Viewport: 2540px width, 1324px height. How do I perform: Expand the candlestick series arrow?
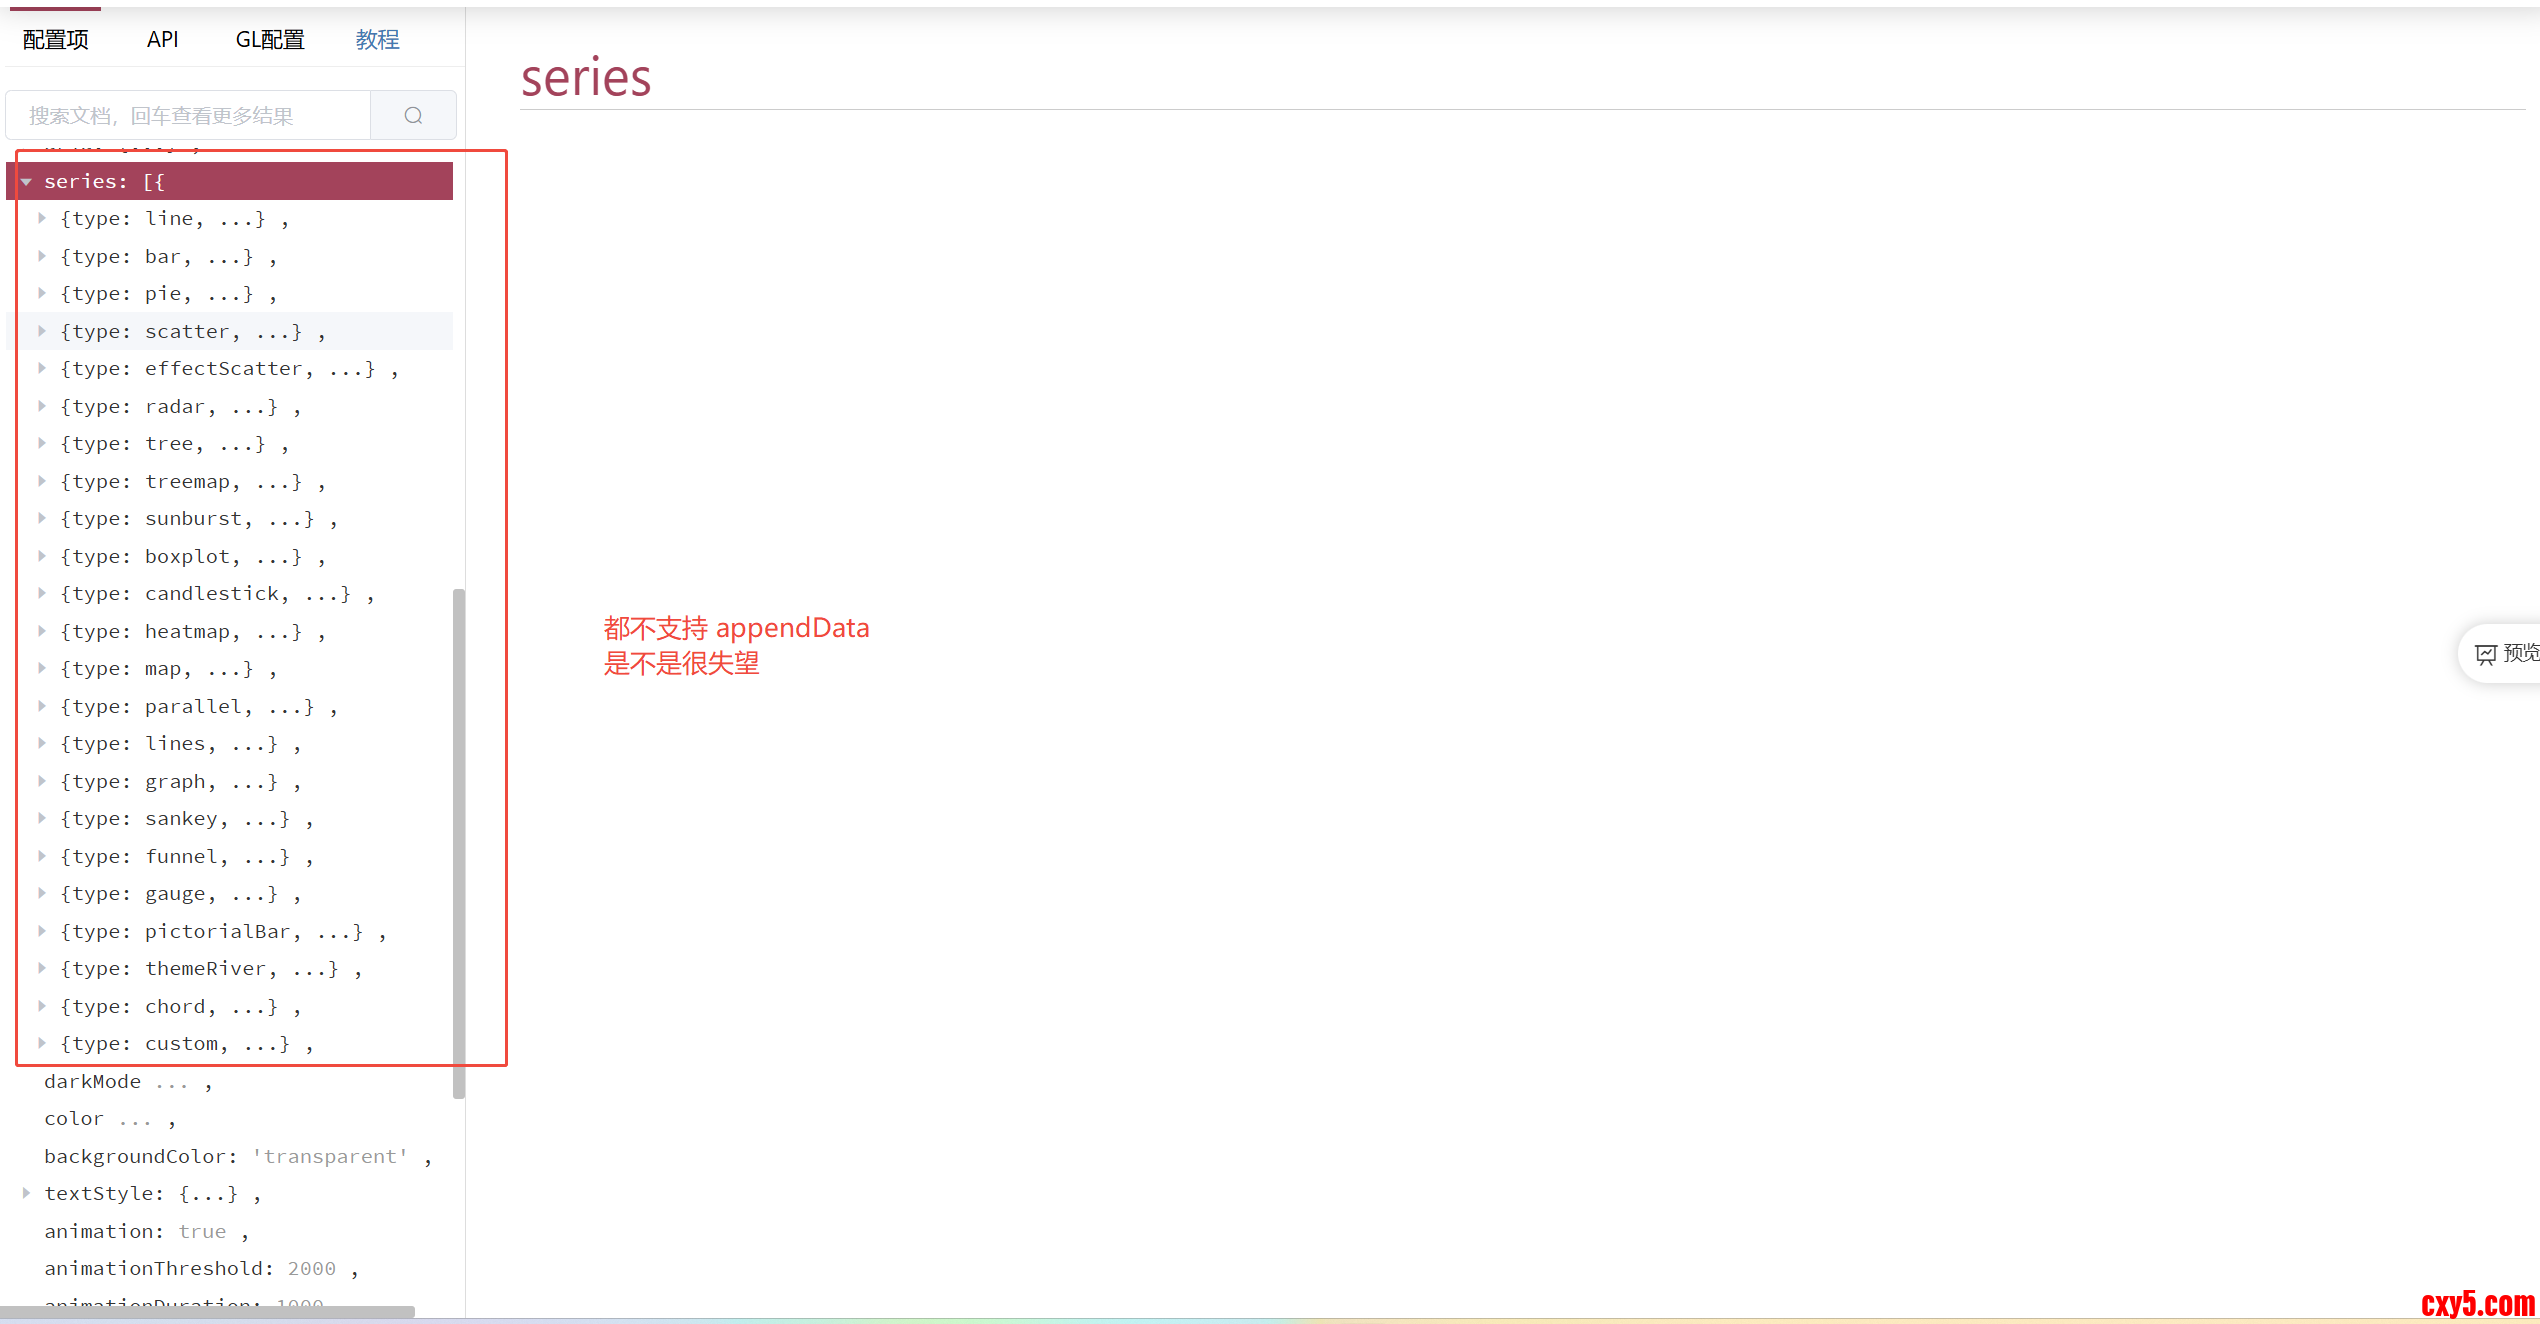pyautogui.click(x=42, y=593)
